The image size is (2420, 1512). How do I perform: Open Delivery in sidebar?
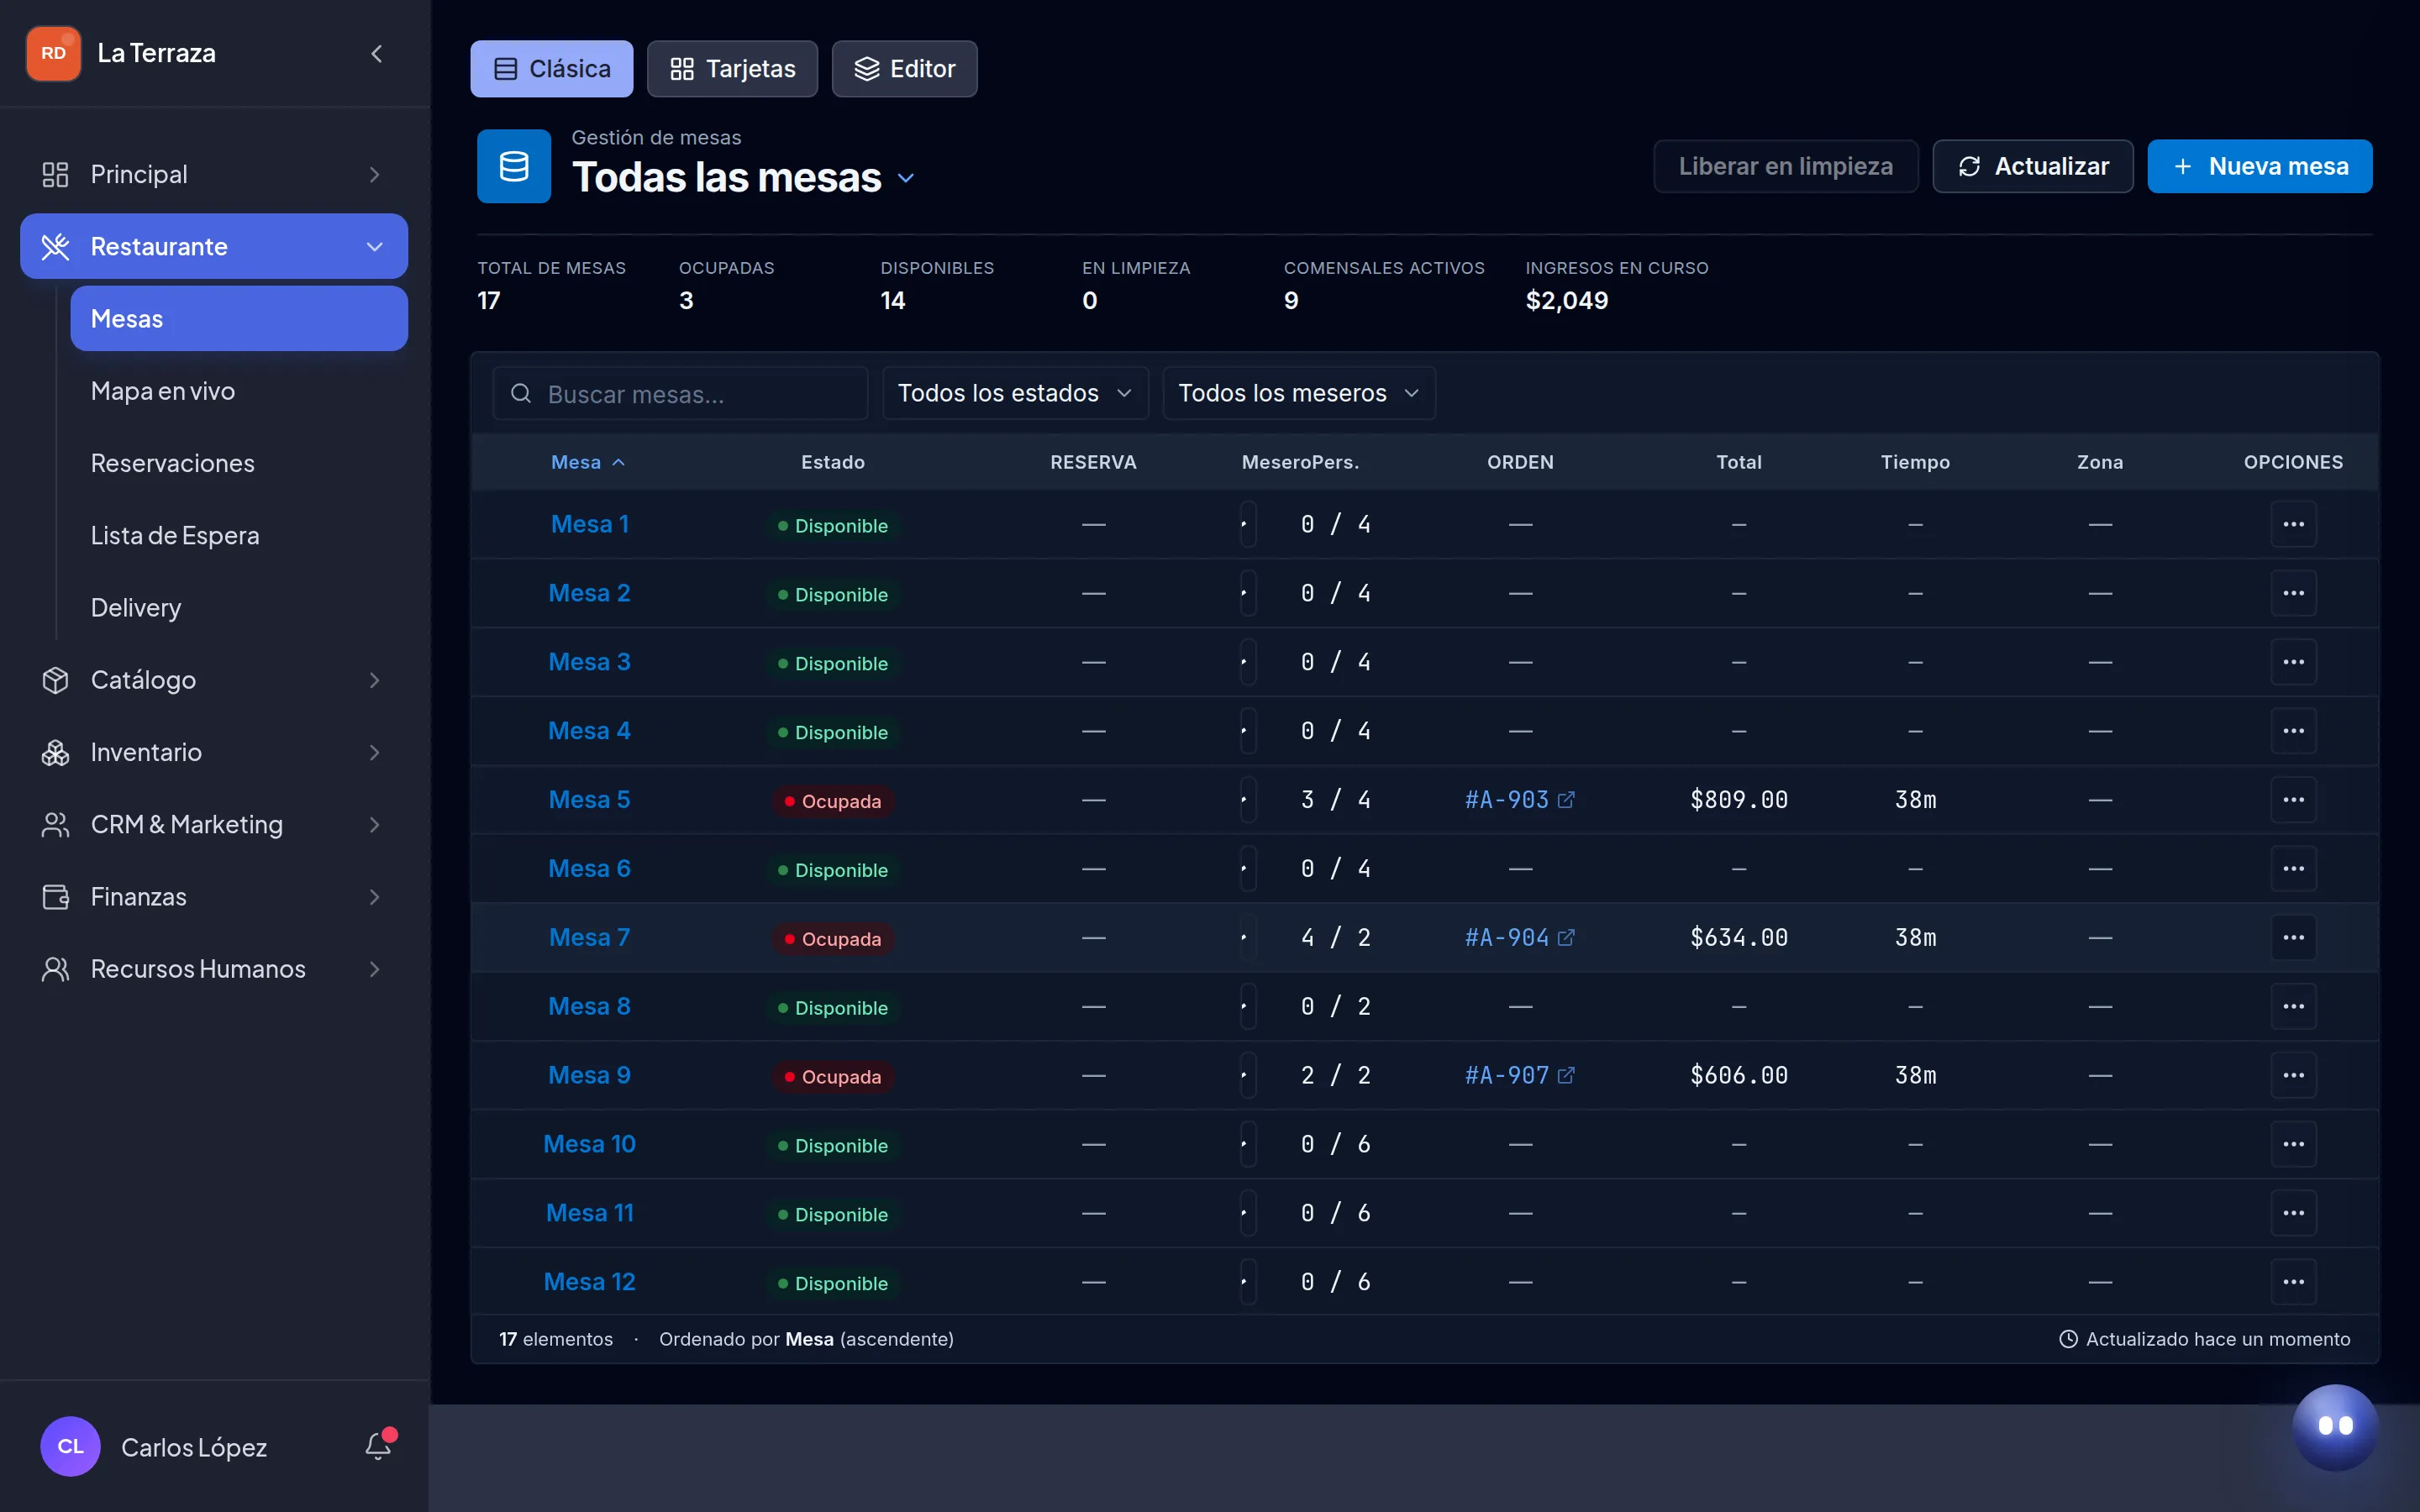pyautogui.click(x=239, y=608)
